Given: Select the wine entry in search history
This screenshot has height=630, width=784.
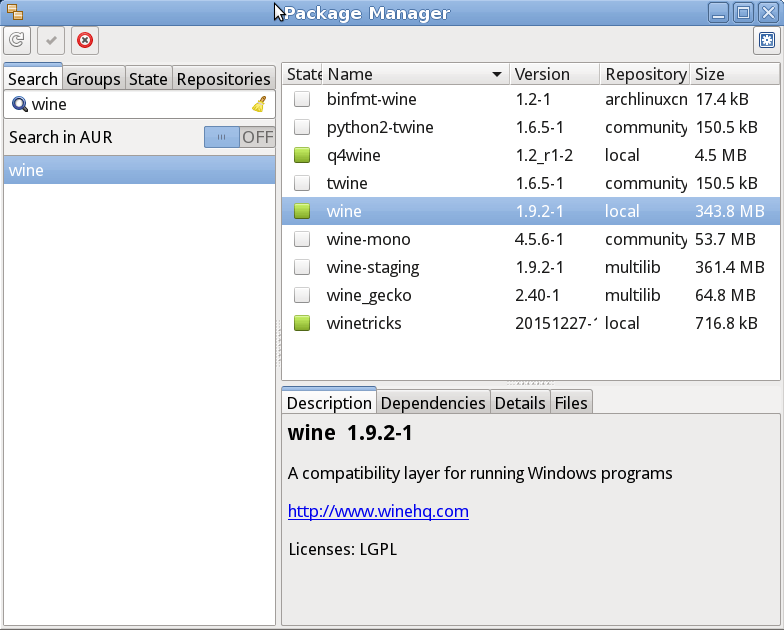Looking at the screenshot, I should (140, 170).
